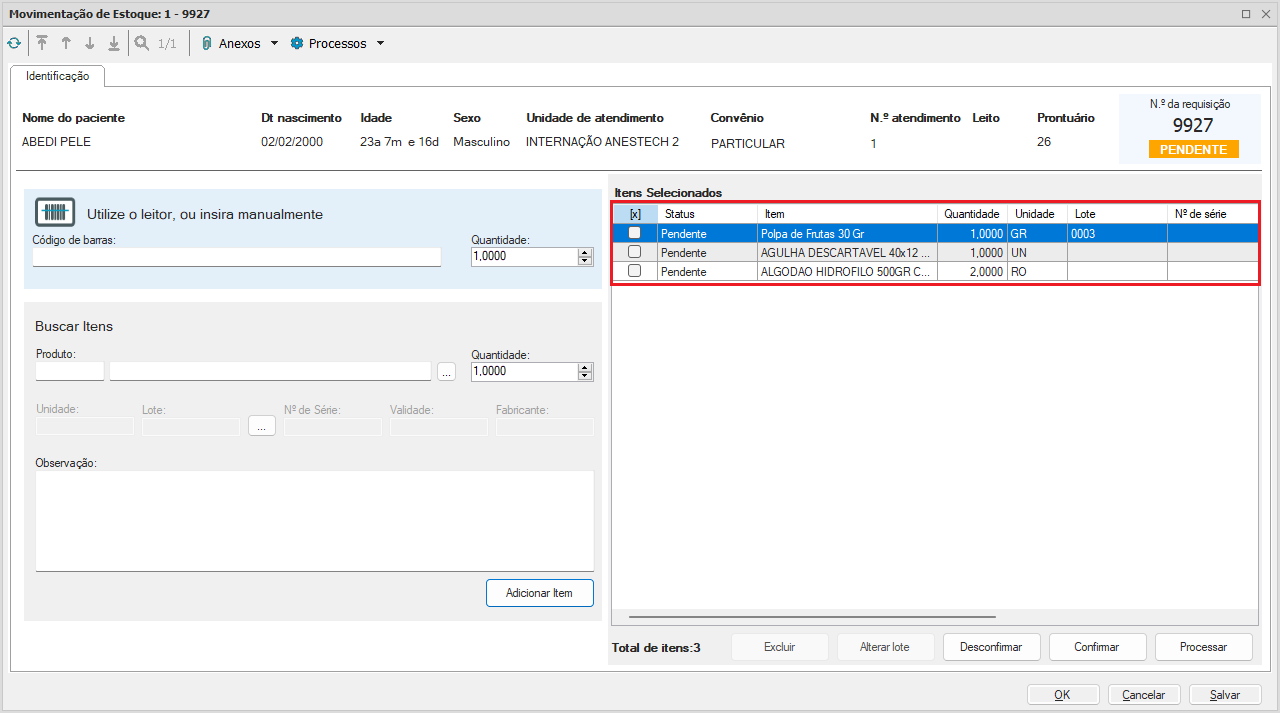Sort by Lote column header
1280x713 pixels.
coord(1117,214)
